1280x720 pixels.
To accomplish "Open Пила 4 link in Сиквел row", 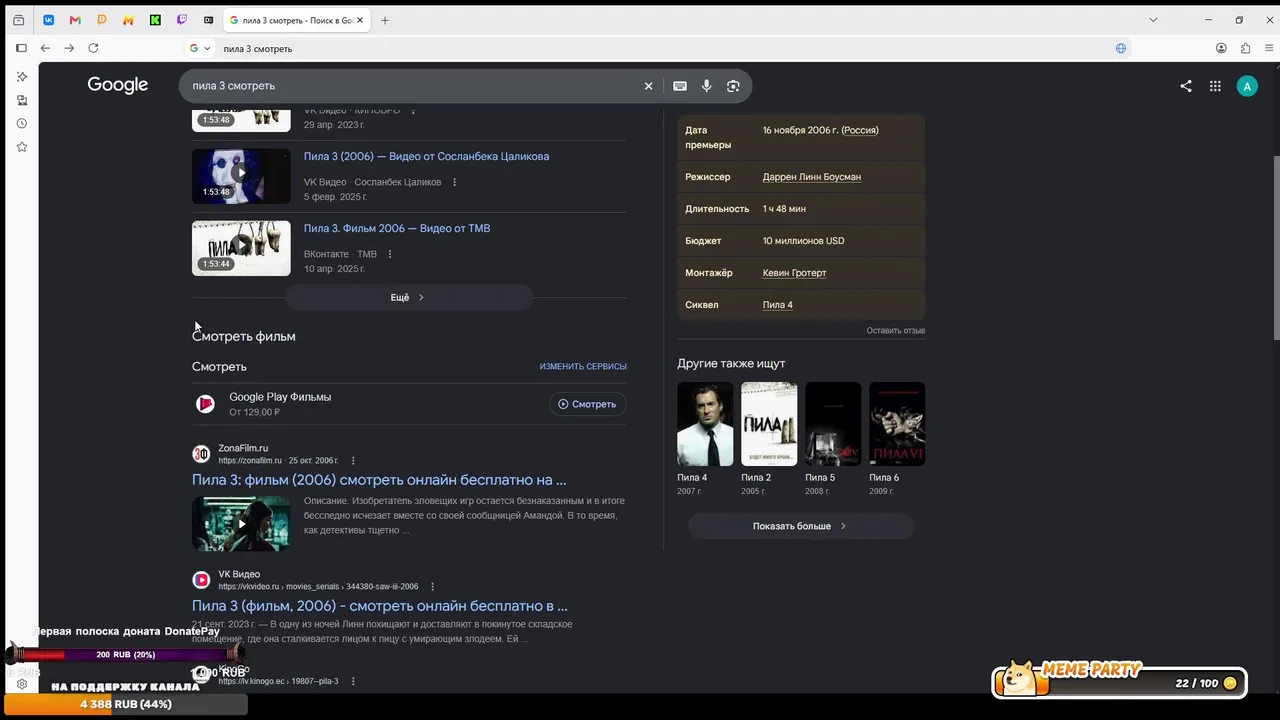I will (x=778, y=305).
